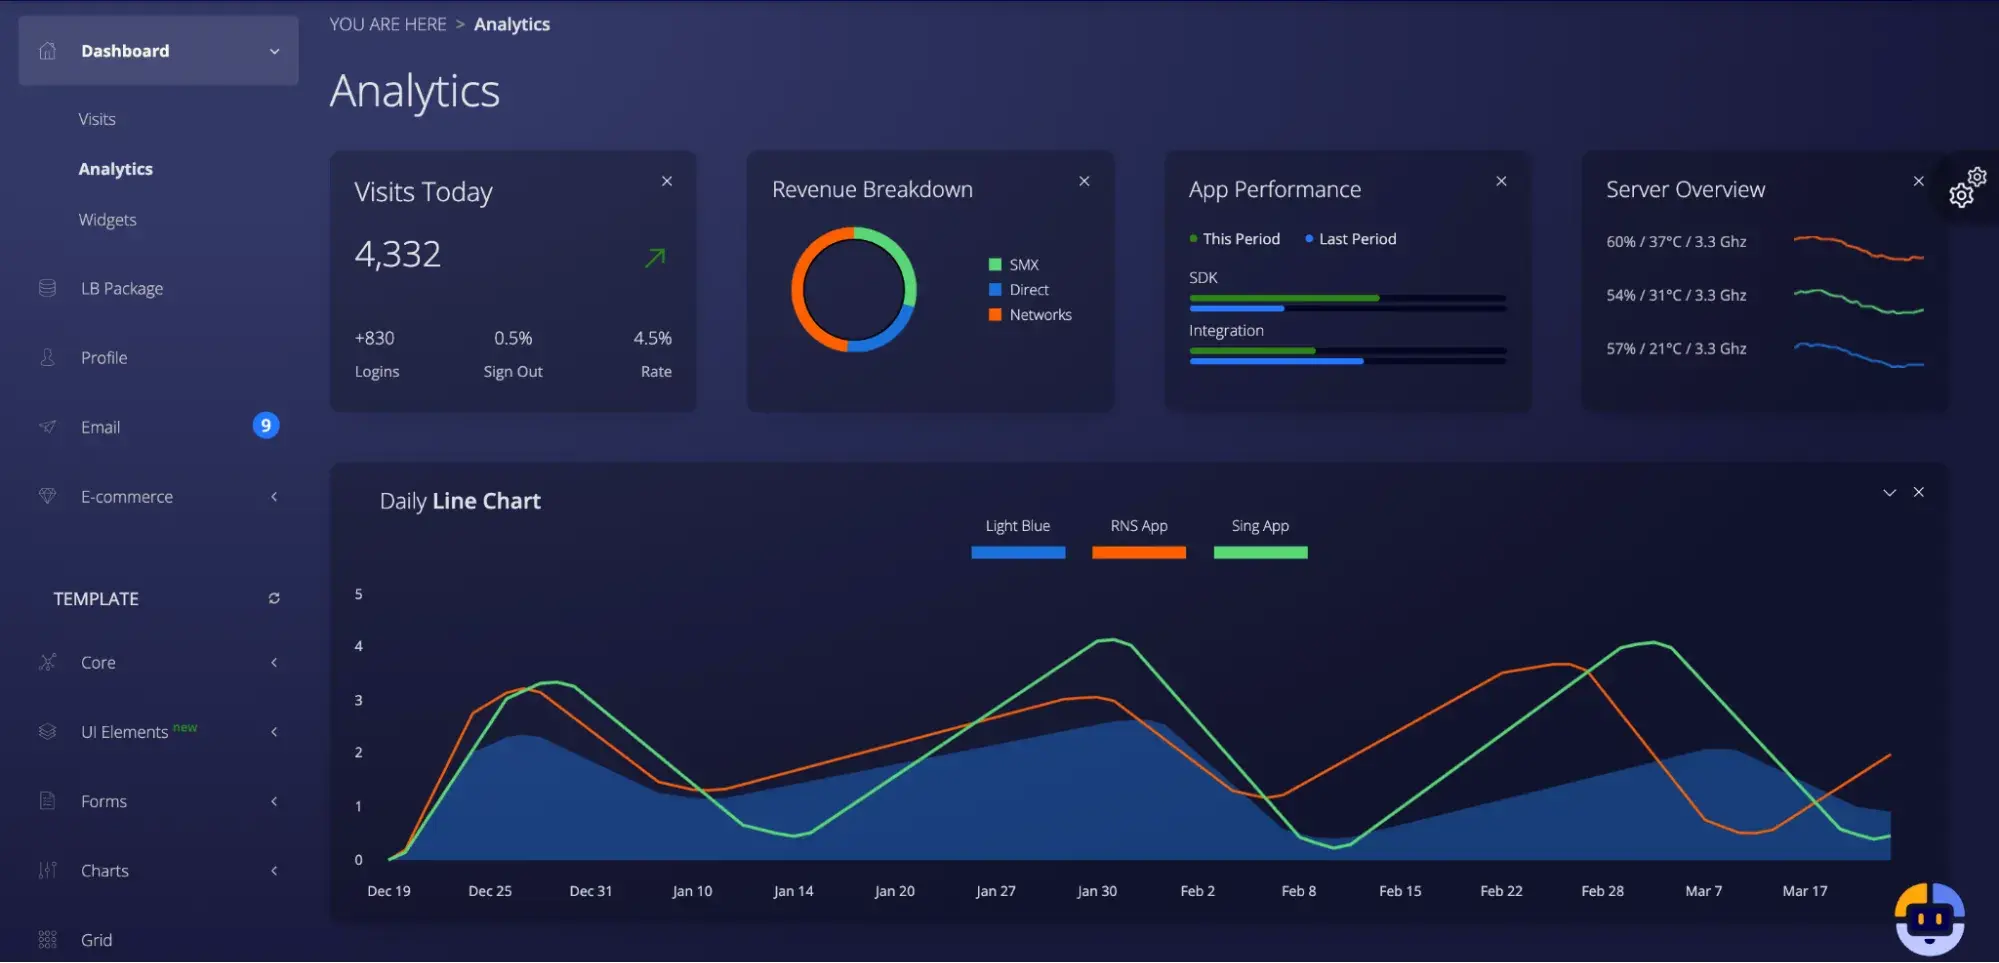The height and width of the screenshot is (963, 1999).
Task: Click the LB Package database icon
Action: point(47,288)
